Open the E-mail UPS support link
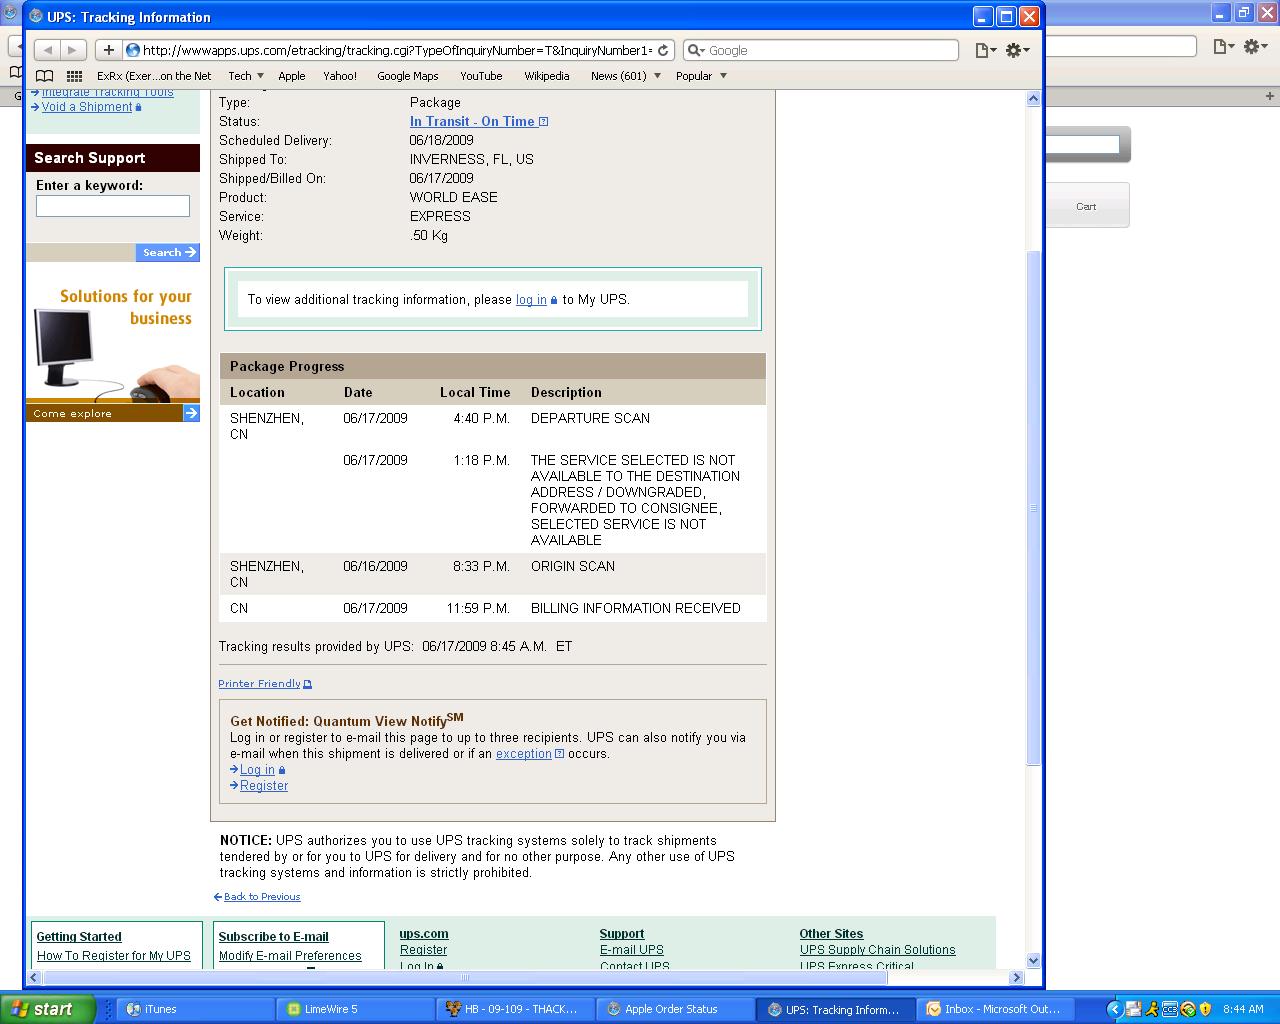Viewport: 1280px width, 1024px height. (632, 950)
